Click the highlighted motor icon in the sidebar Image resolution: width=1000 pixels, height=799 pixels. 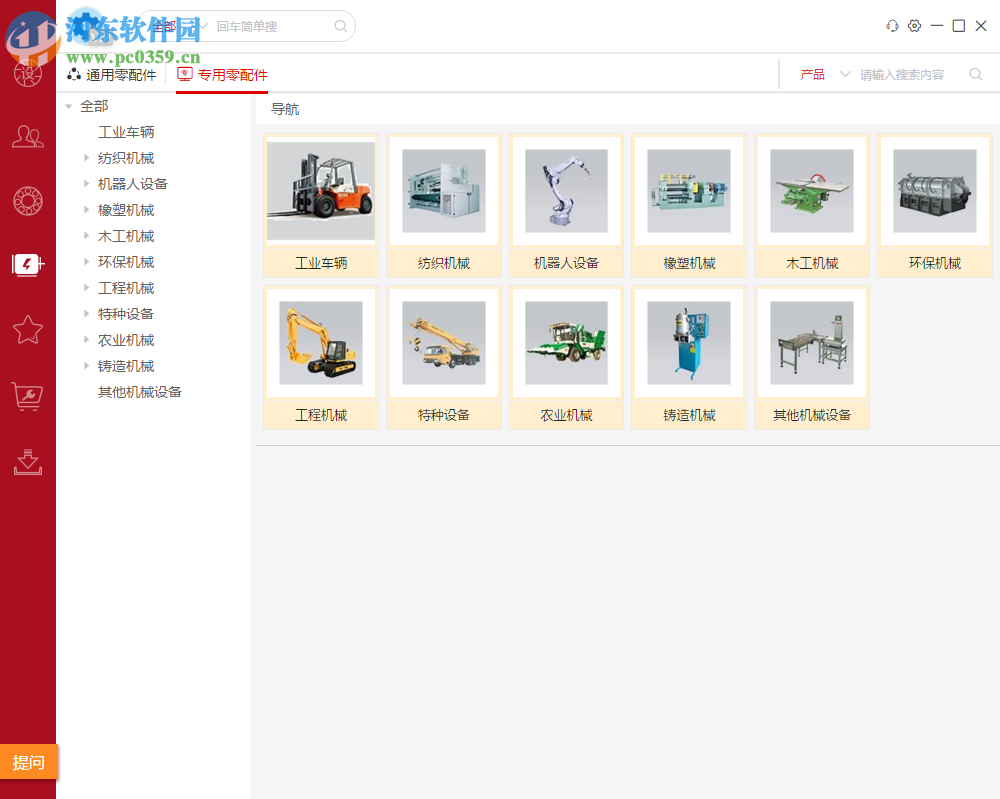[x=28, y=265]
